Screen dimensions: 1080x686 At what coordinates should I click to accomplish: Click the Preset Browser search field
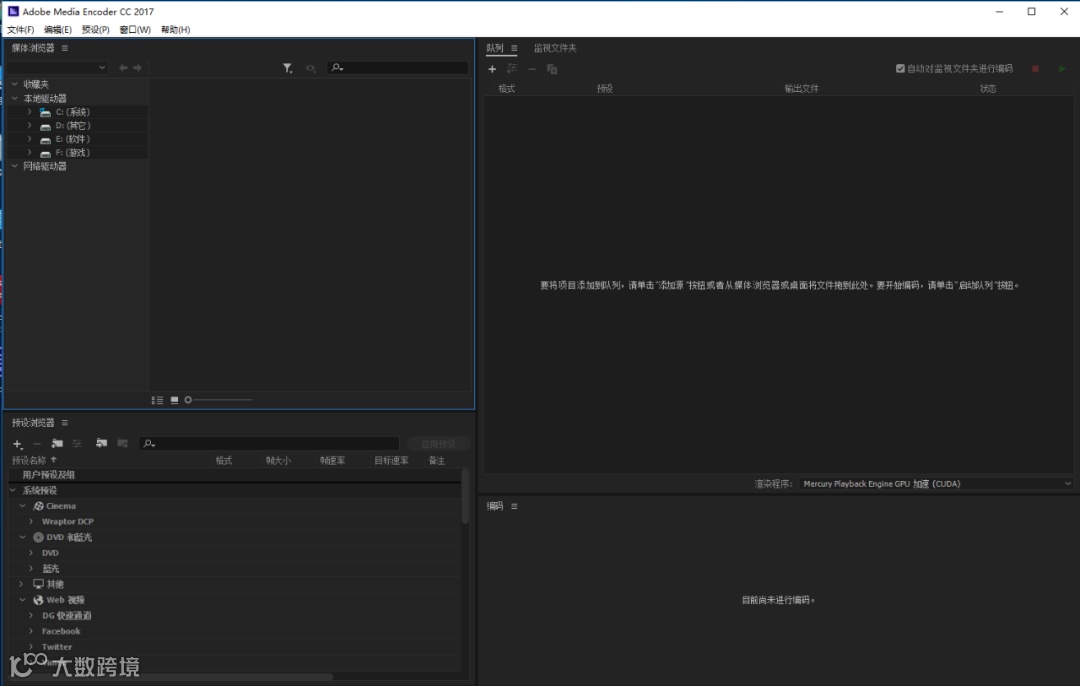(269, 444)
